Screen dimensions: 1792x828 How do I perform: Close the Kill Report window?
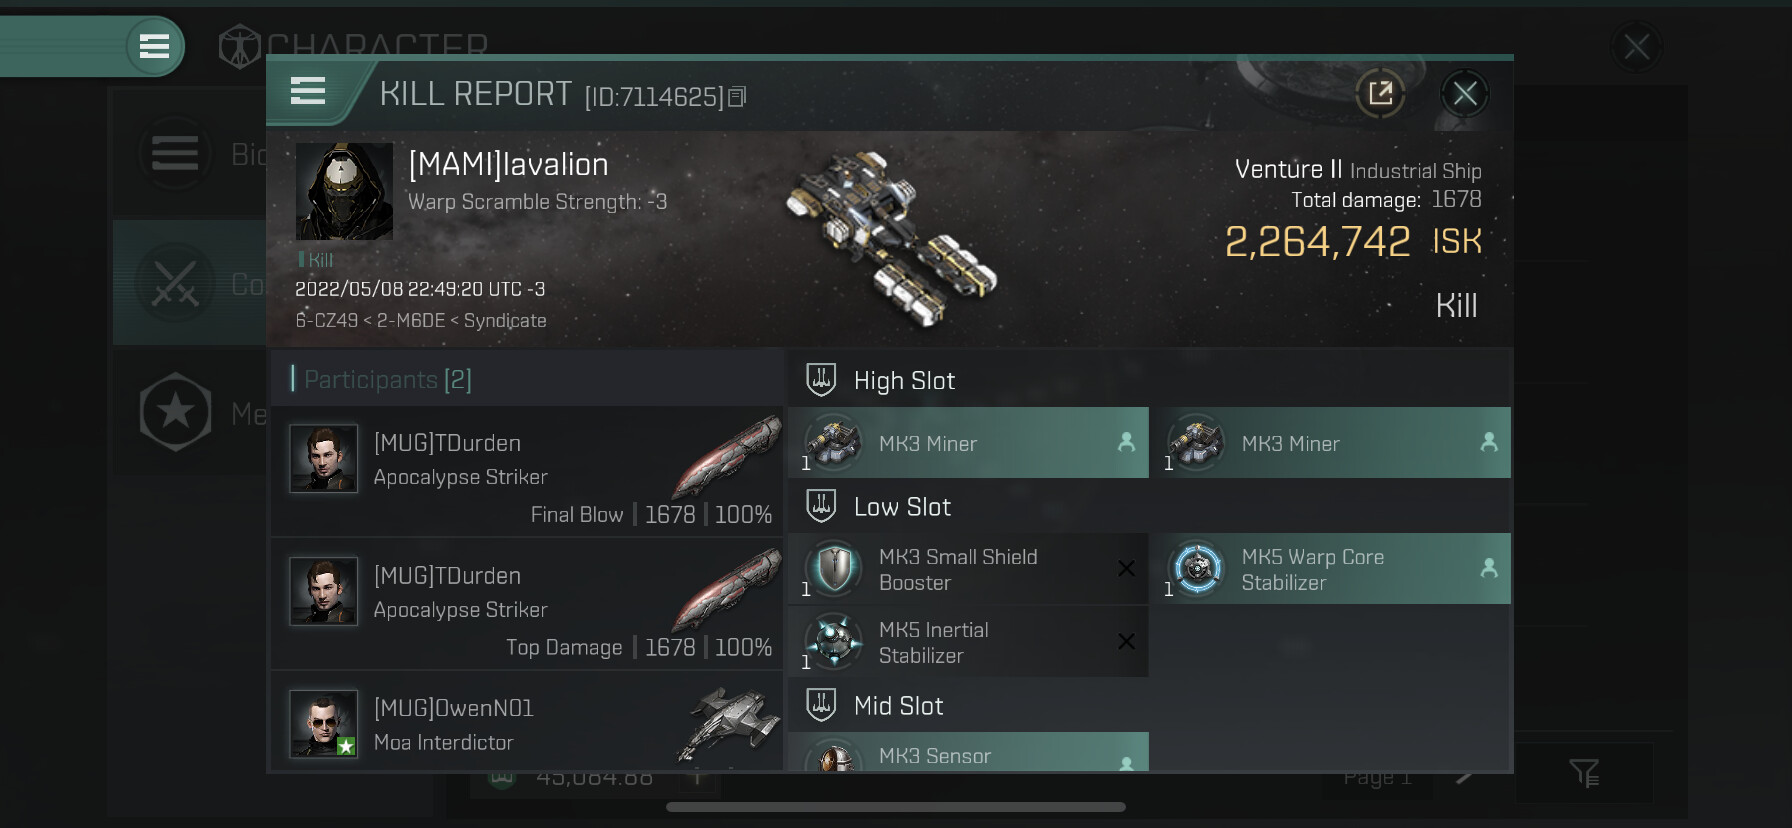(1465, 94)
